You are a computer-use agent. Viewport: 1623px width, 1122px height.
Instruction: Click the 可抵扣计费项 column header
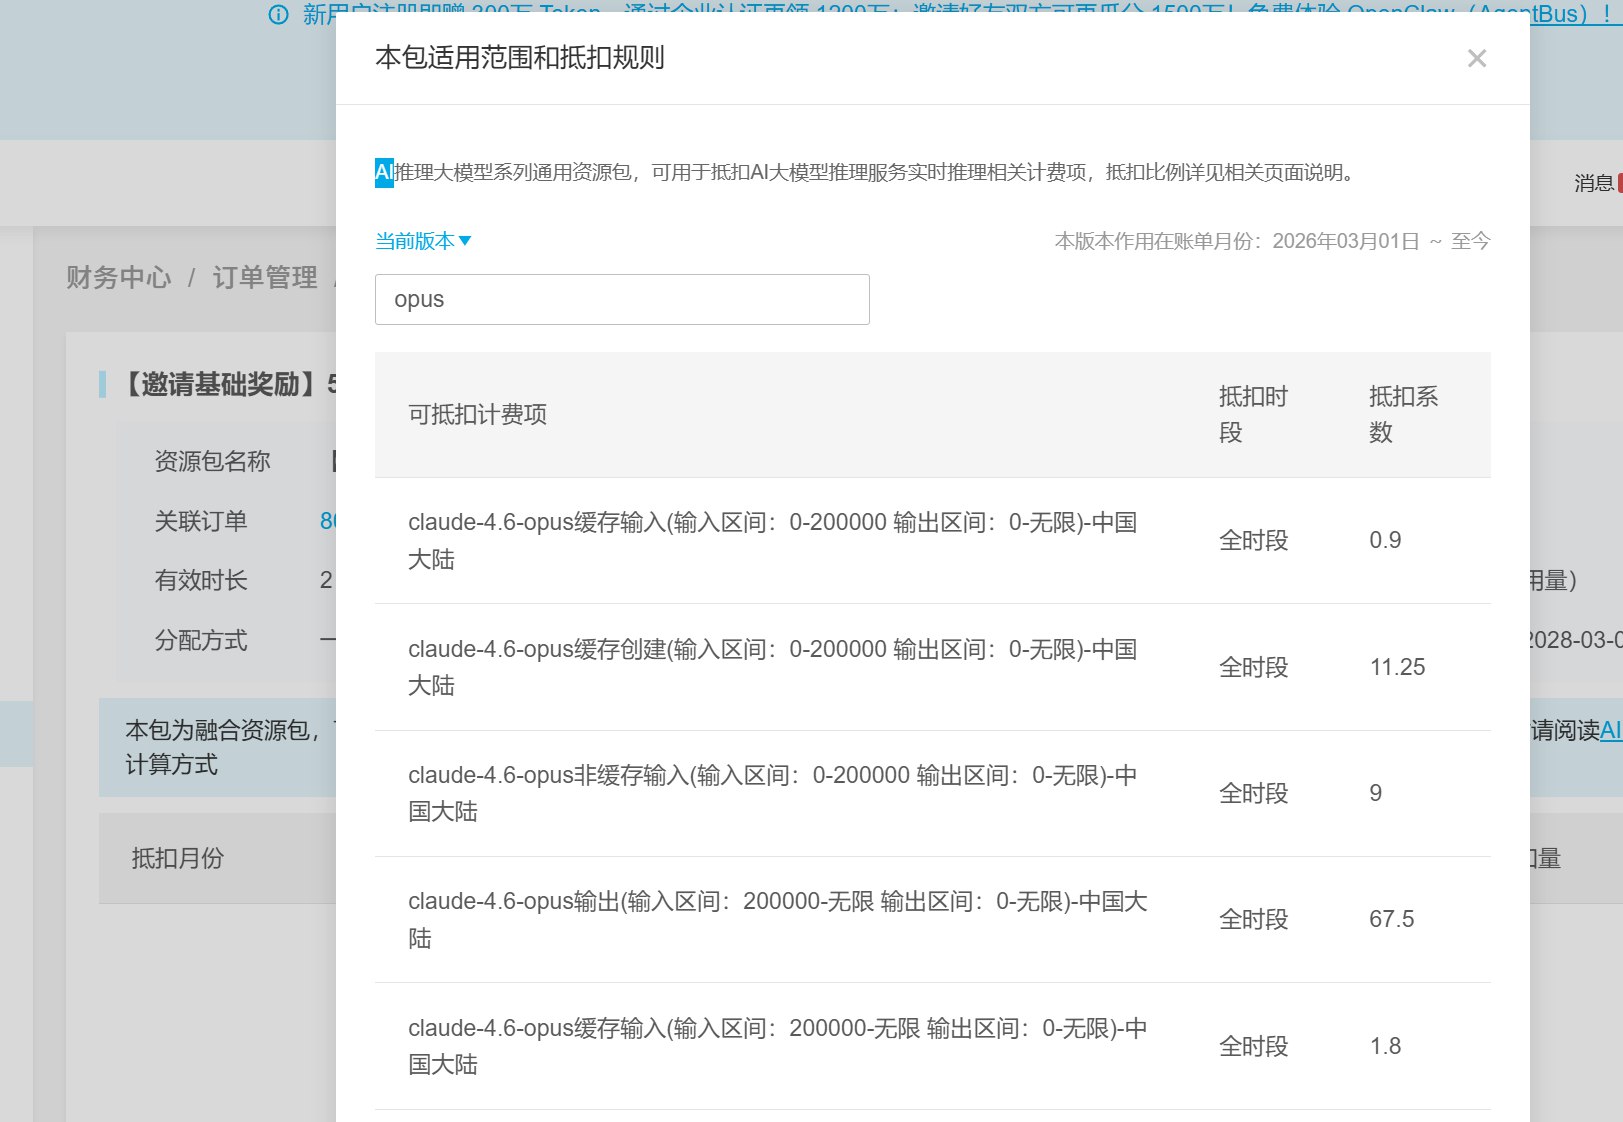pos(477,415)
